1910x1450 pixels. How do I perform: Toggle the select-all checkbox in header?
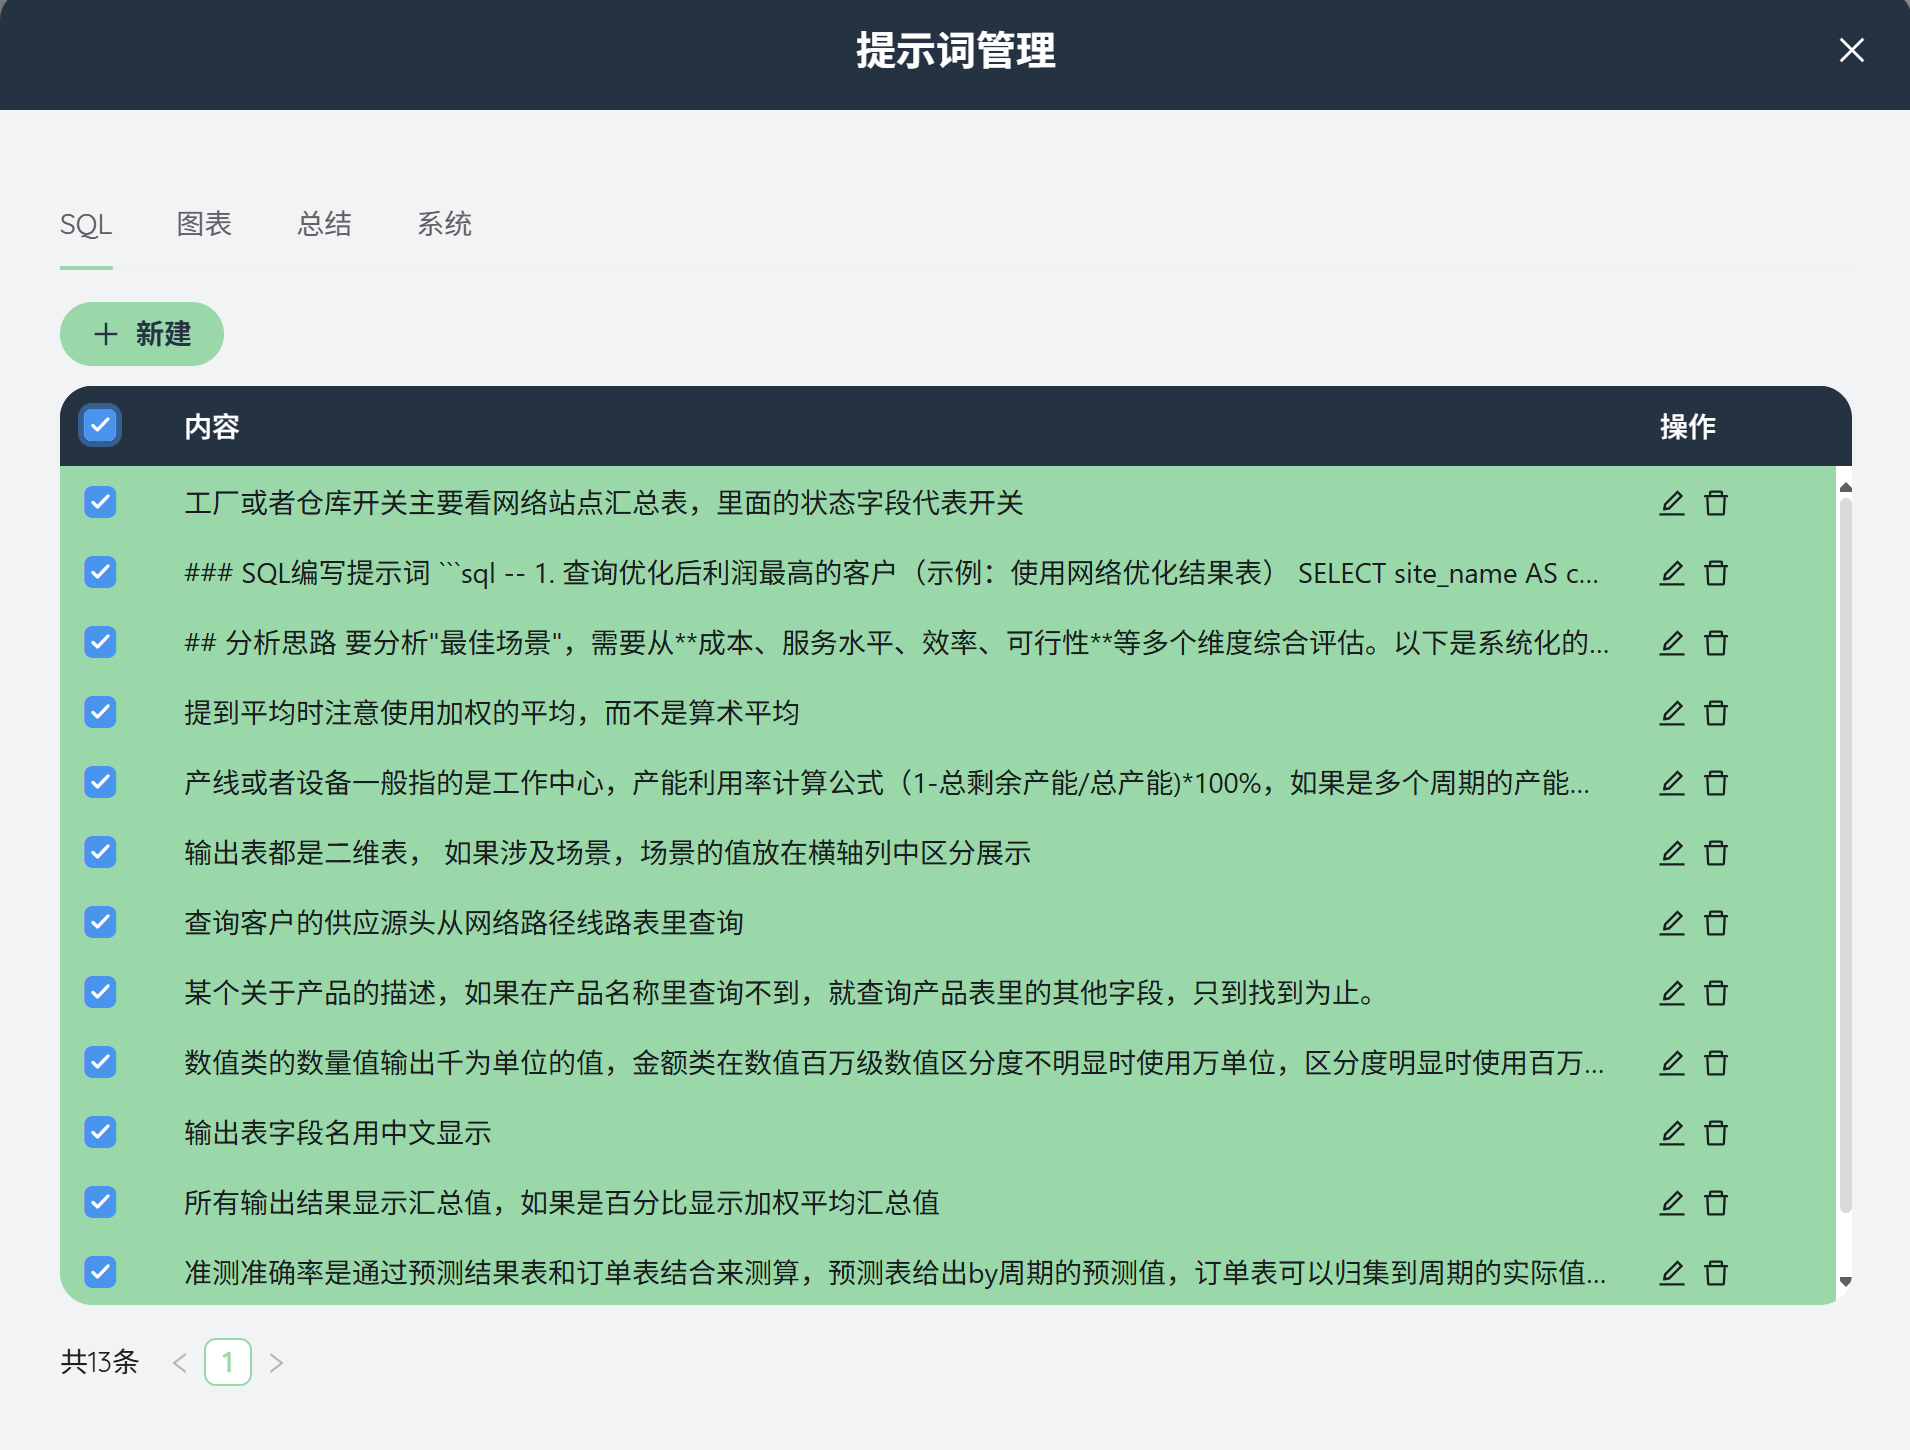pos(100,425)
